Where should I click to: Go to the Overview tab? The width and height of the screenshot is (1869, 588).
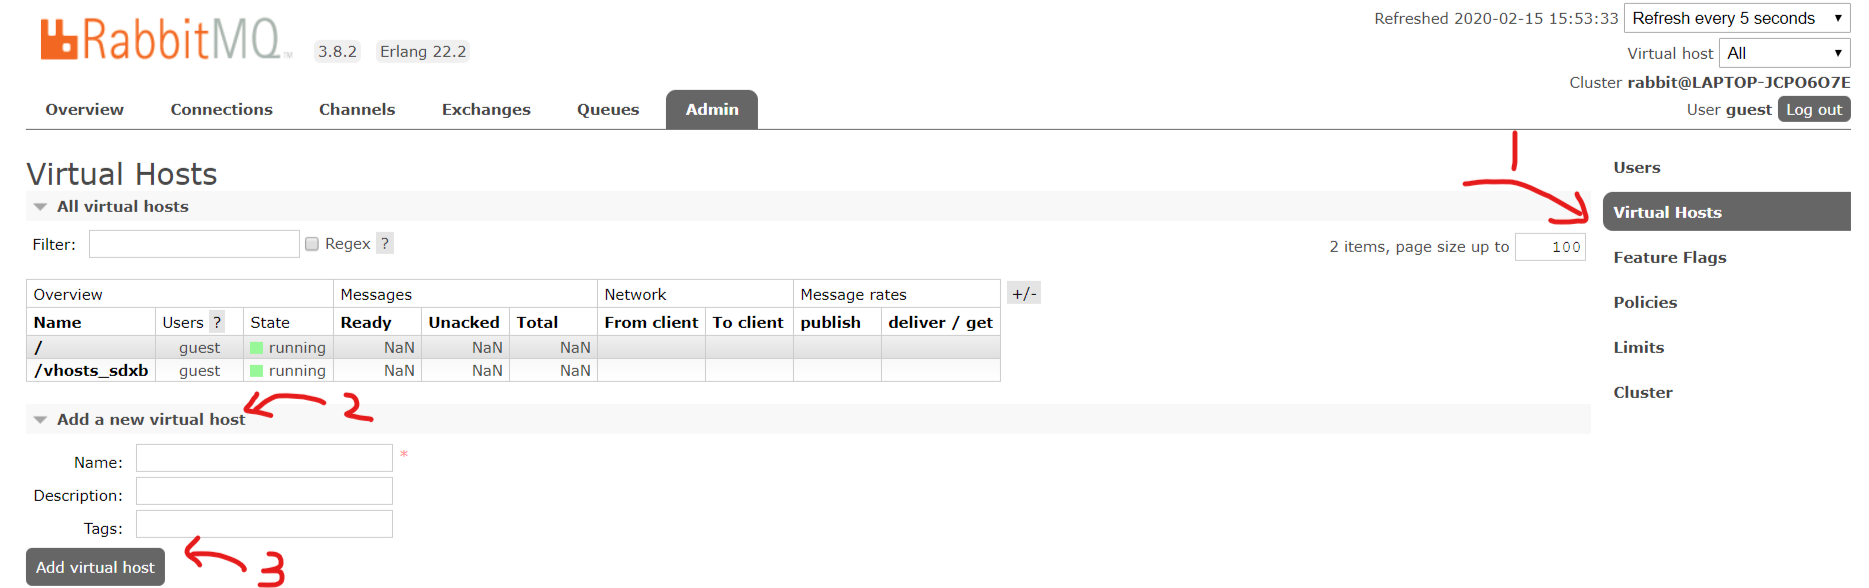click(85, 110)
